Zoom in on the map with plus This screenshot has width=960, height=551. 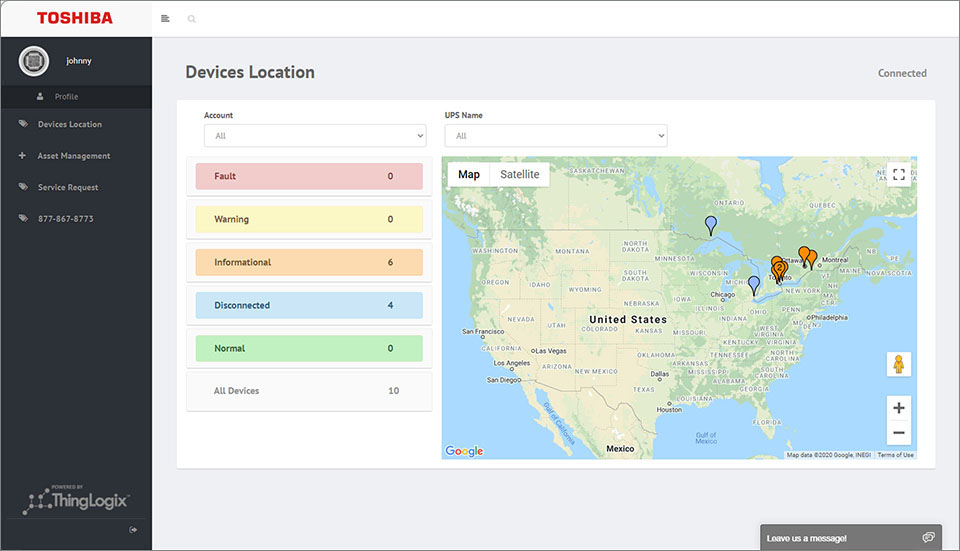coord(899,408)
